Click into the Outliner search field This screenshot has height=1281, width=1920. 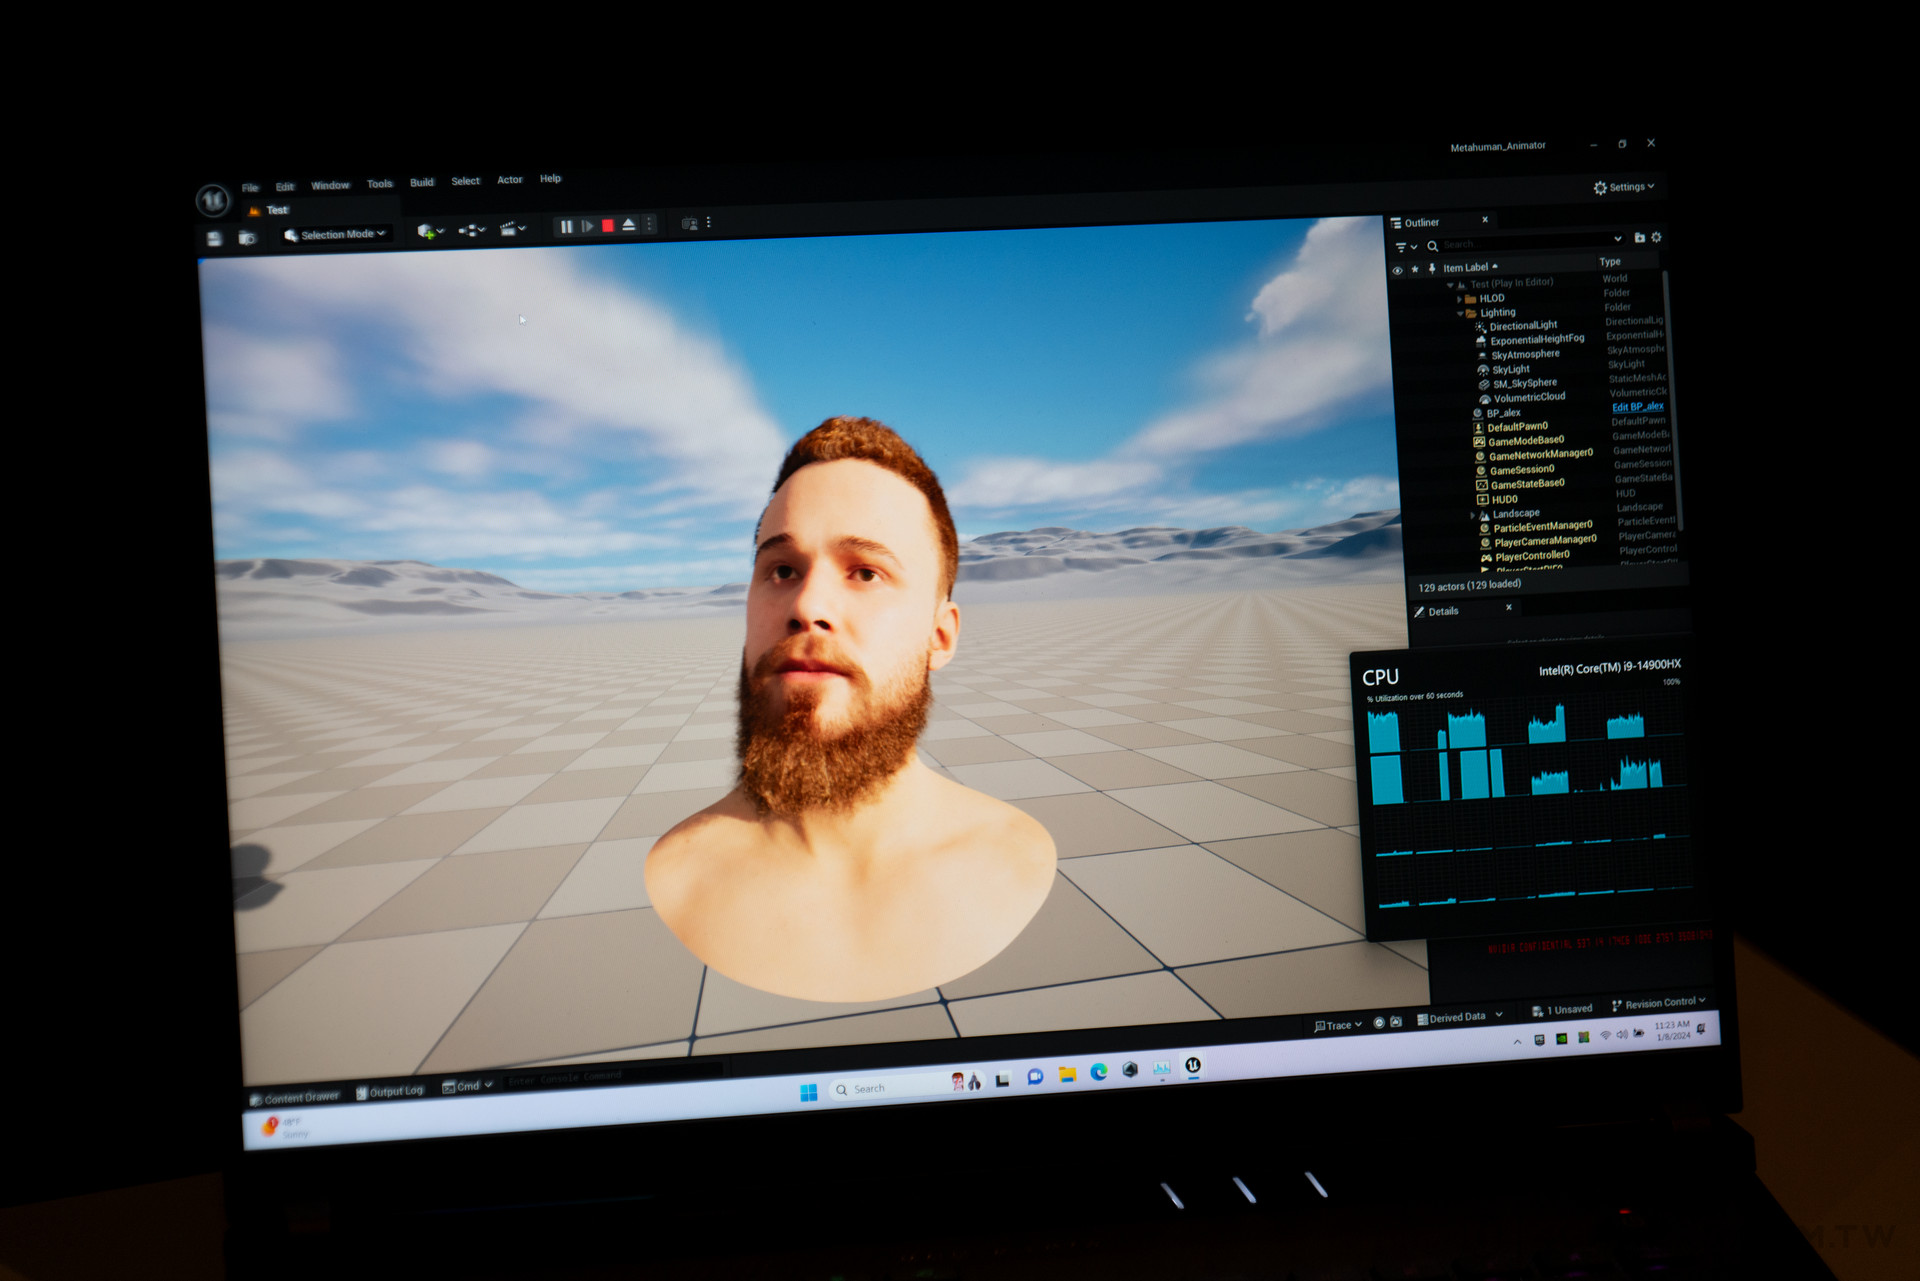click(1523, 244)
